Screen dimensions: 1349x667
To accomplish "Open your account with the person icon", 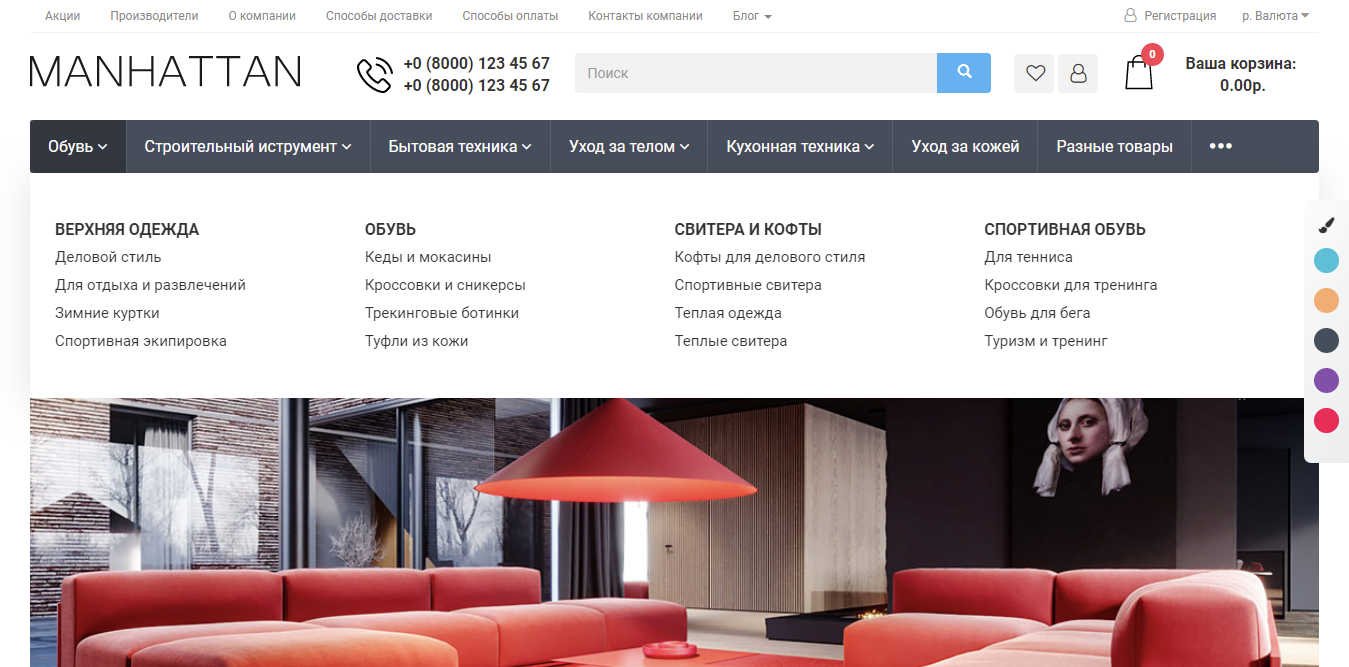I will tap(1077, 72).
